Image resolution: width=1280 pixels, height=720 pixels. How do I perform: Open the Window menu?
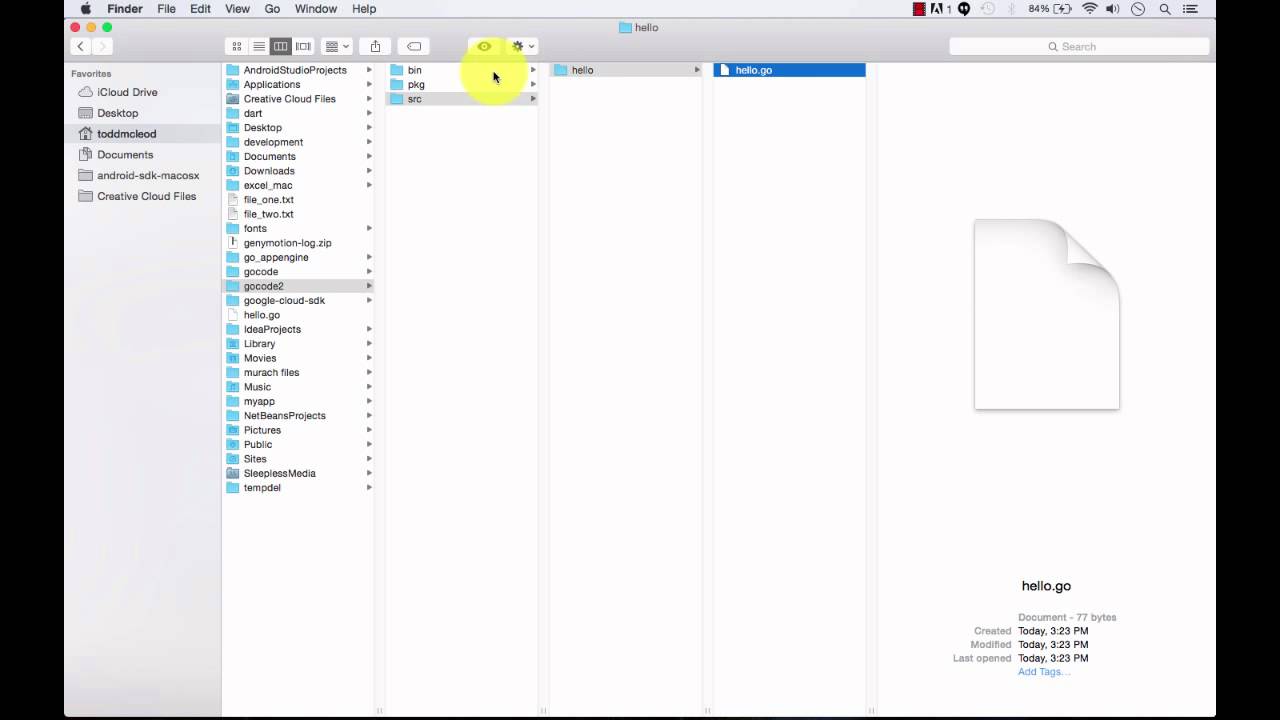[316, 9]
